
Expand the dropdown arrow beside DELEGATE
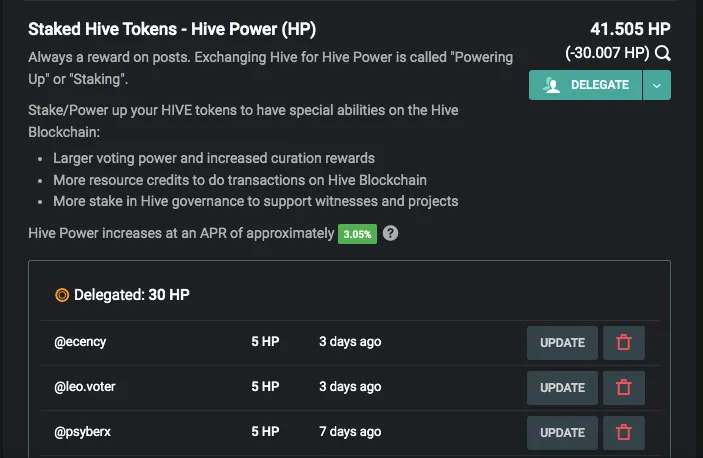657,85
